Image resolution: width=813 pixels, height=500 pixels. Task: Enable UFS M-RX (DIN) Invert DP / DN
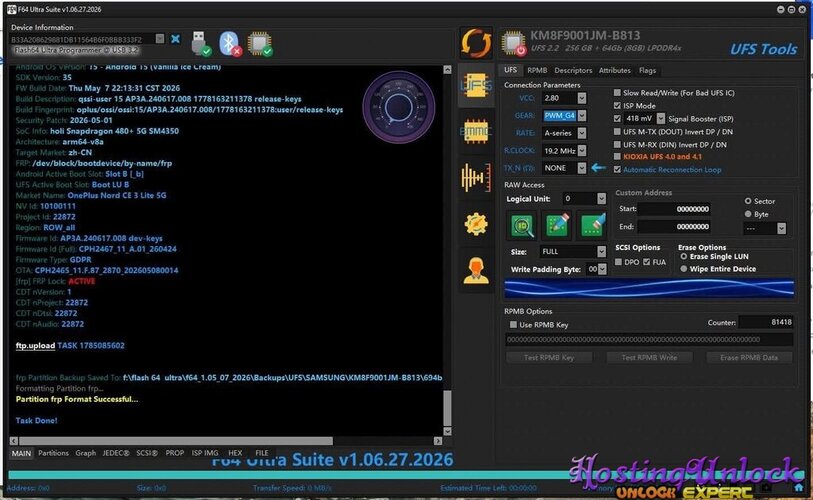(617, 145)
